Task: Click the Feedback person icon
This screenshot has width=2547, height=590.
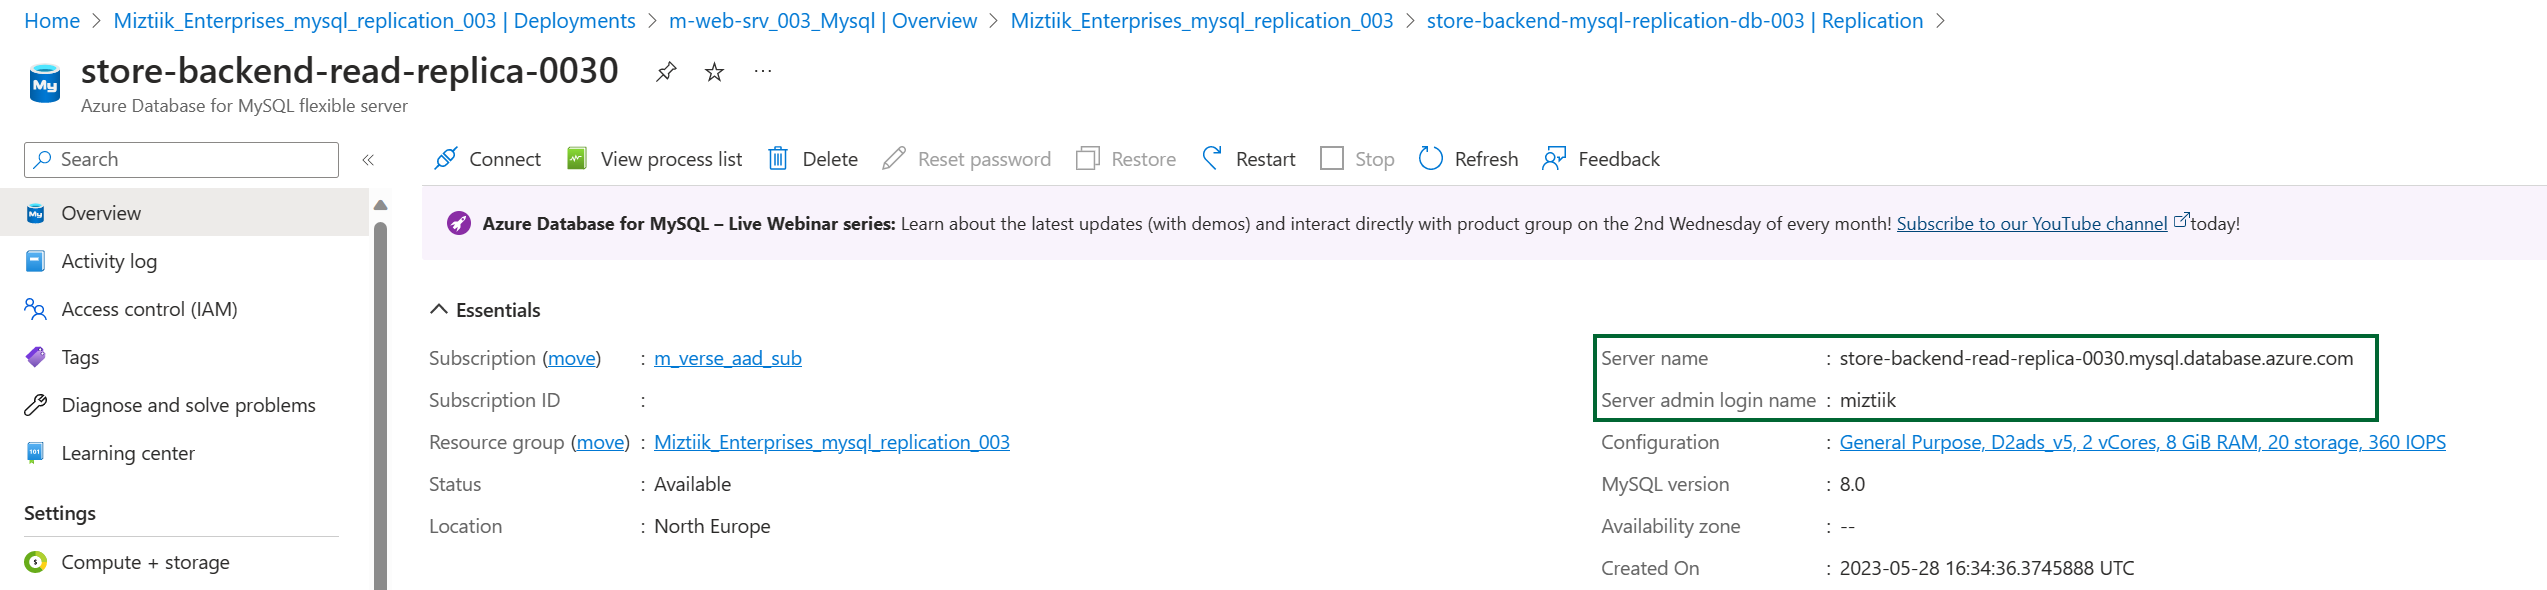Action: (1554, 159)
